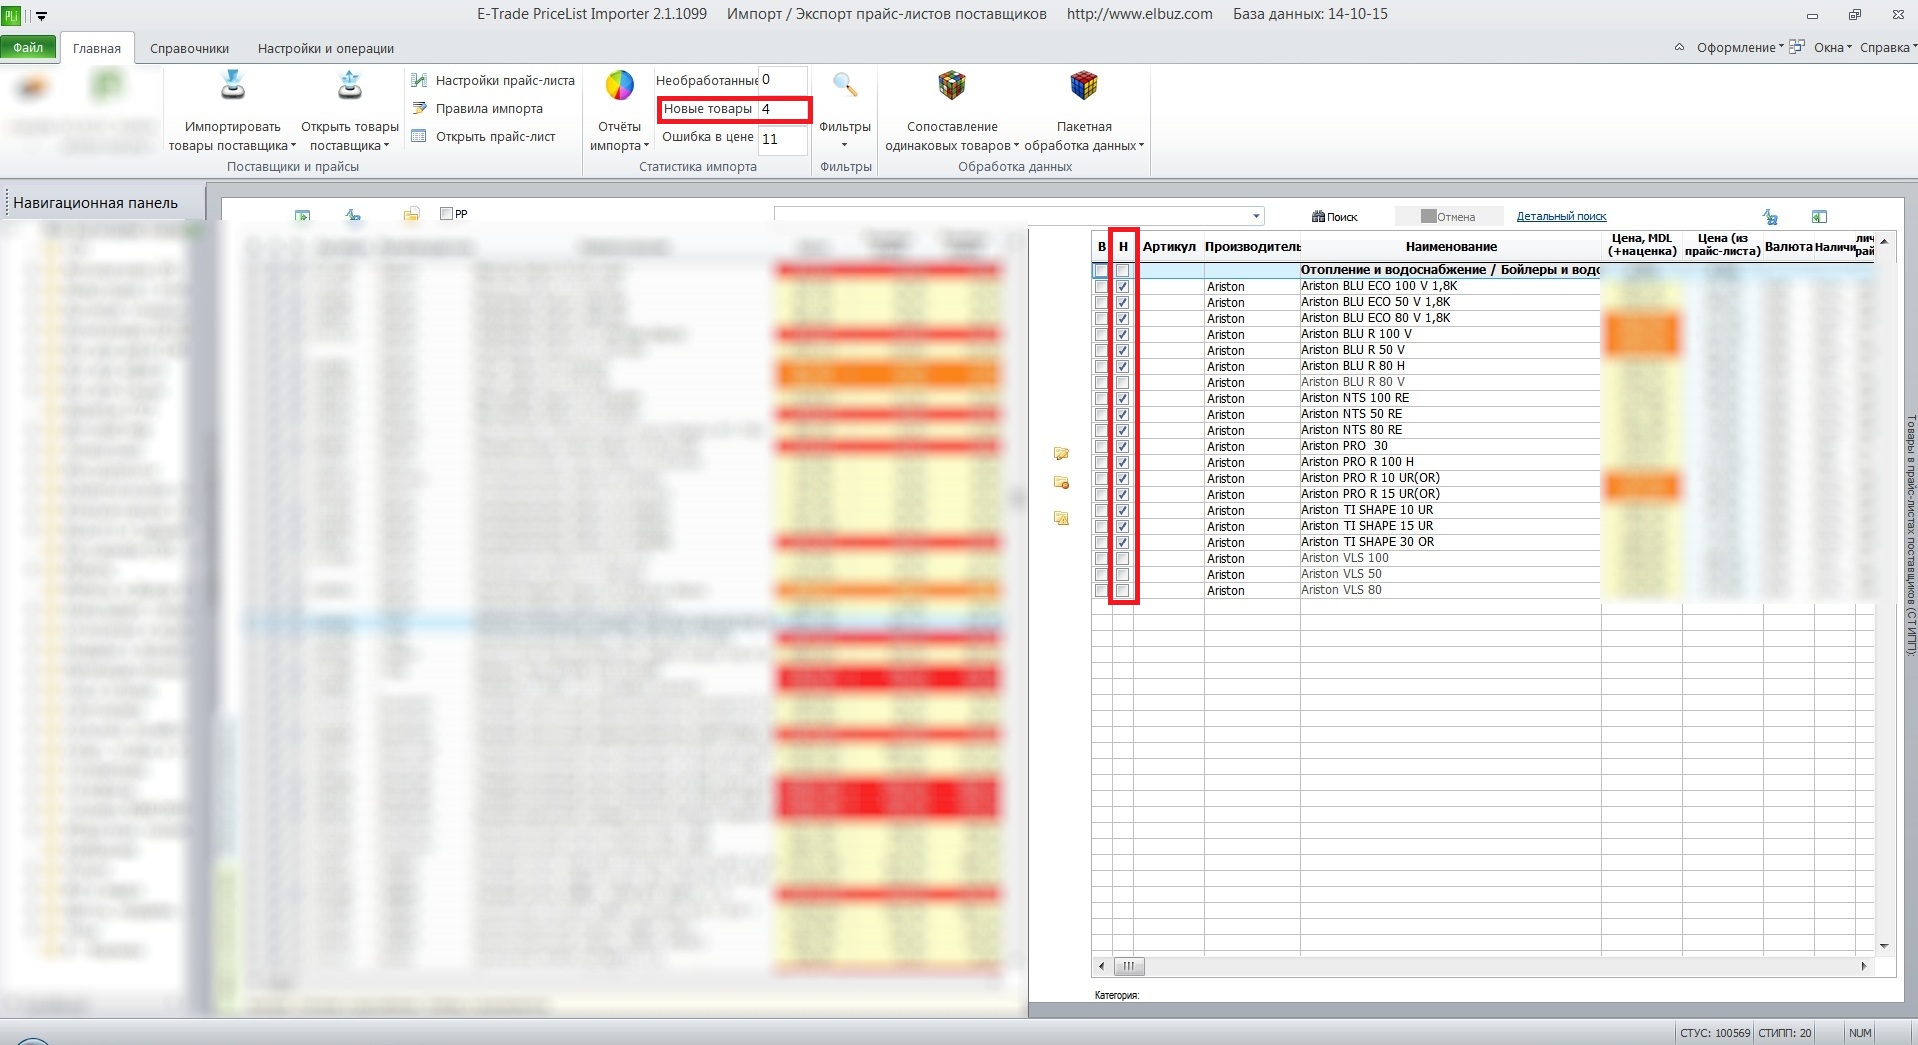Viewport: 1918px width, 1045px height.
Task: Click the second small toolbar icon left of PP
Action: tap(353, 215)
